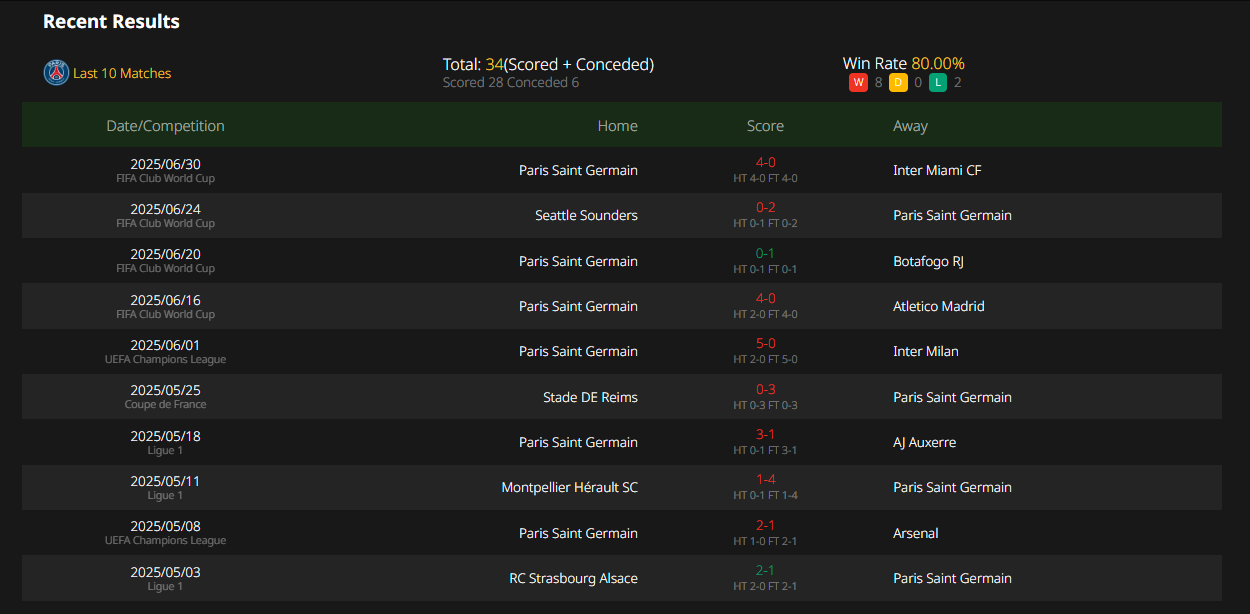This screenshot has width=1250, height=614.
Task: Click the Botafogo RJ team name
Action: [928, 261]
